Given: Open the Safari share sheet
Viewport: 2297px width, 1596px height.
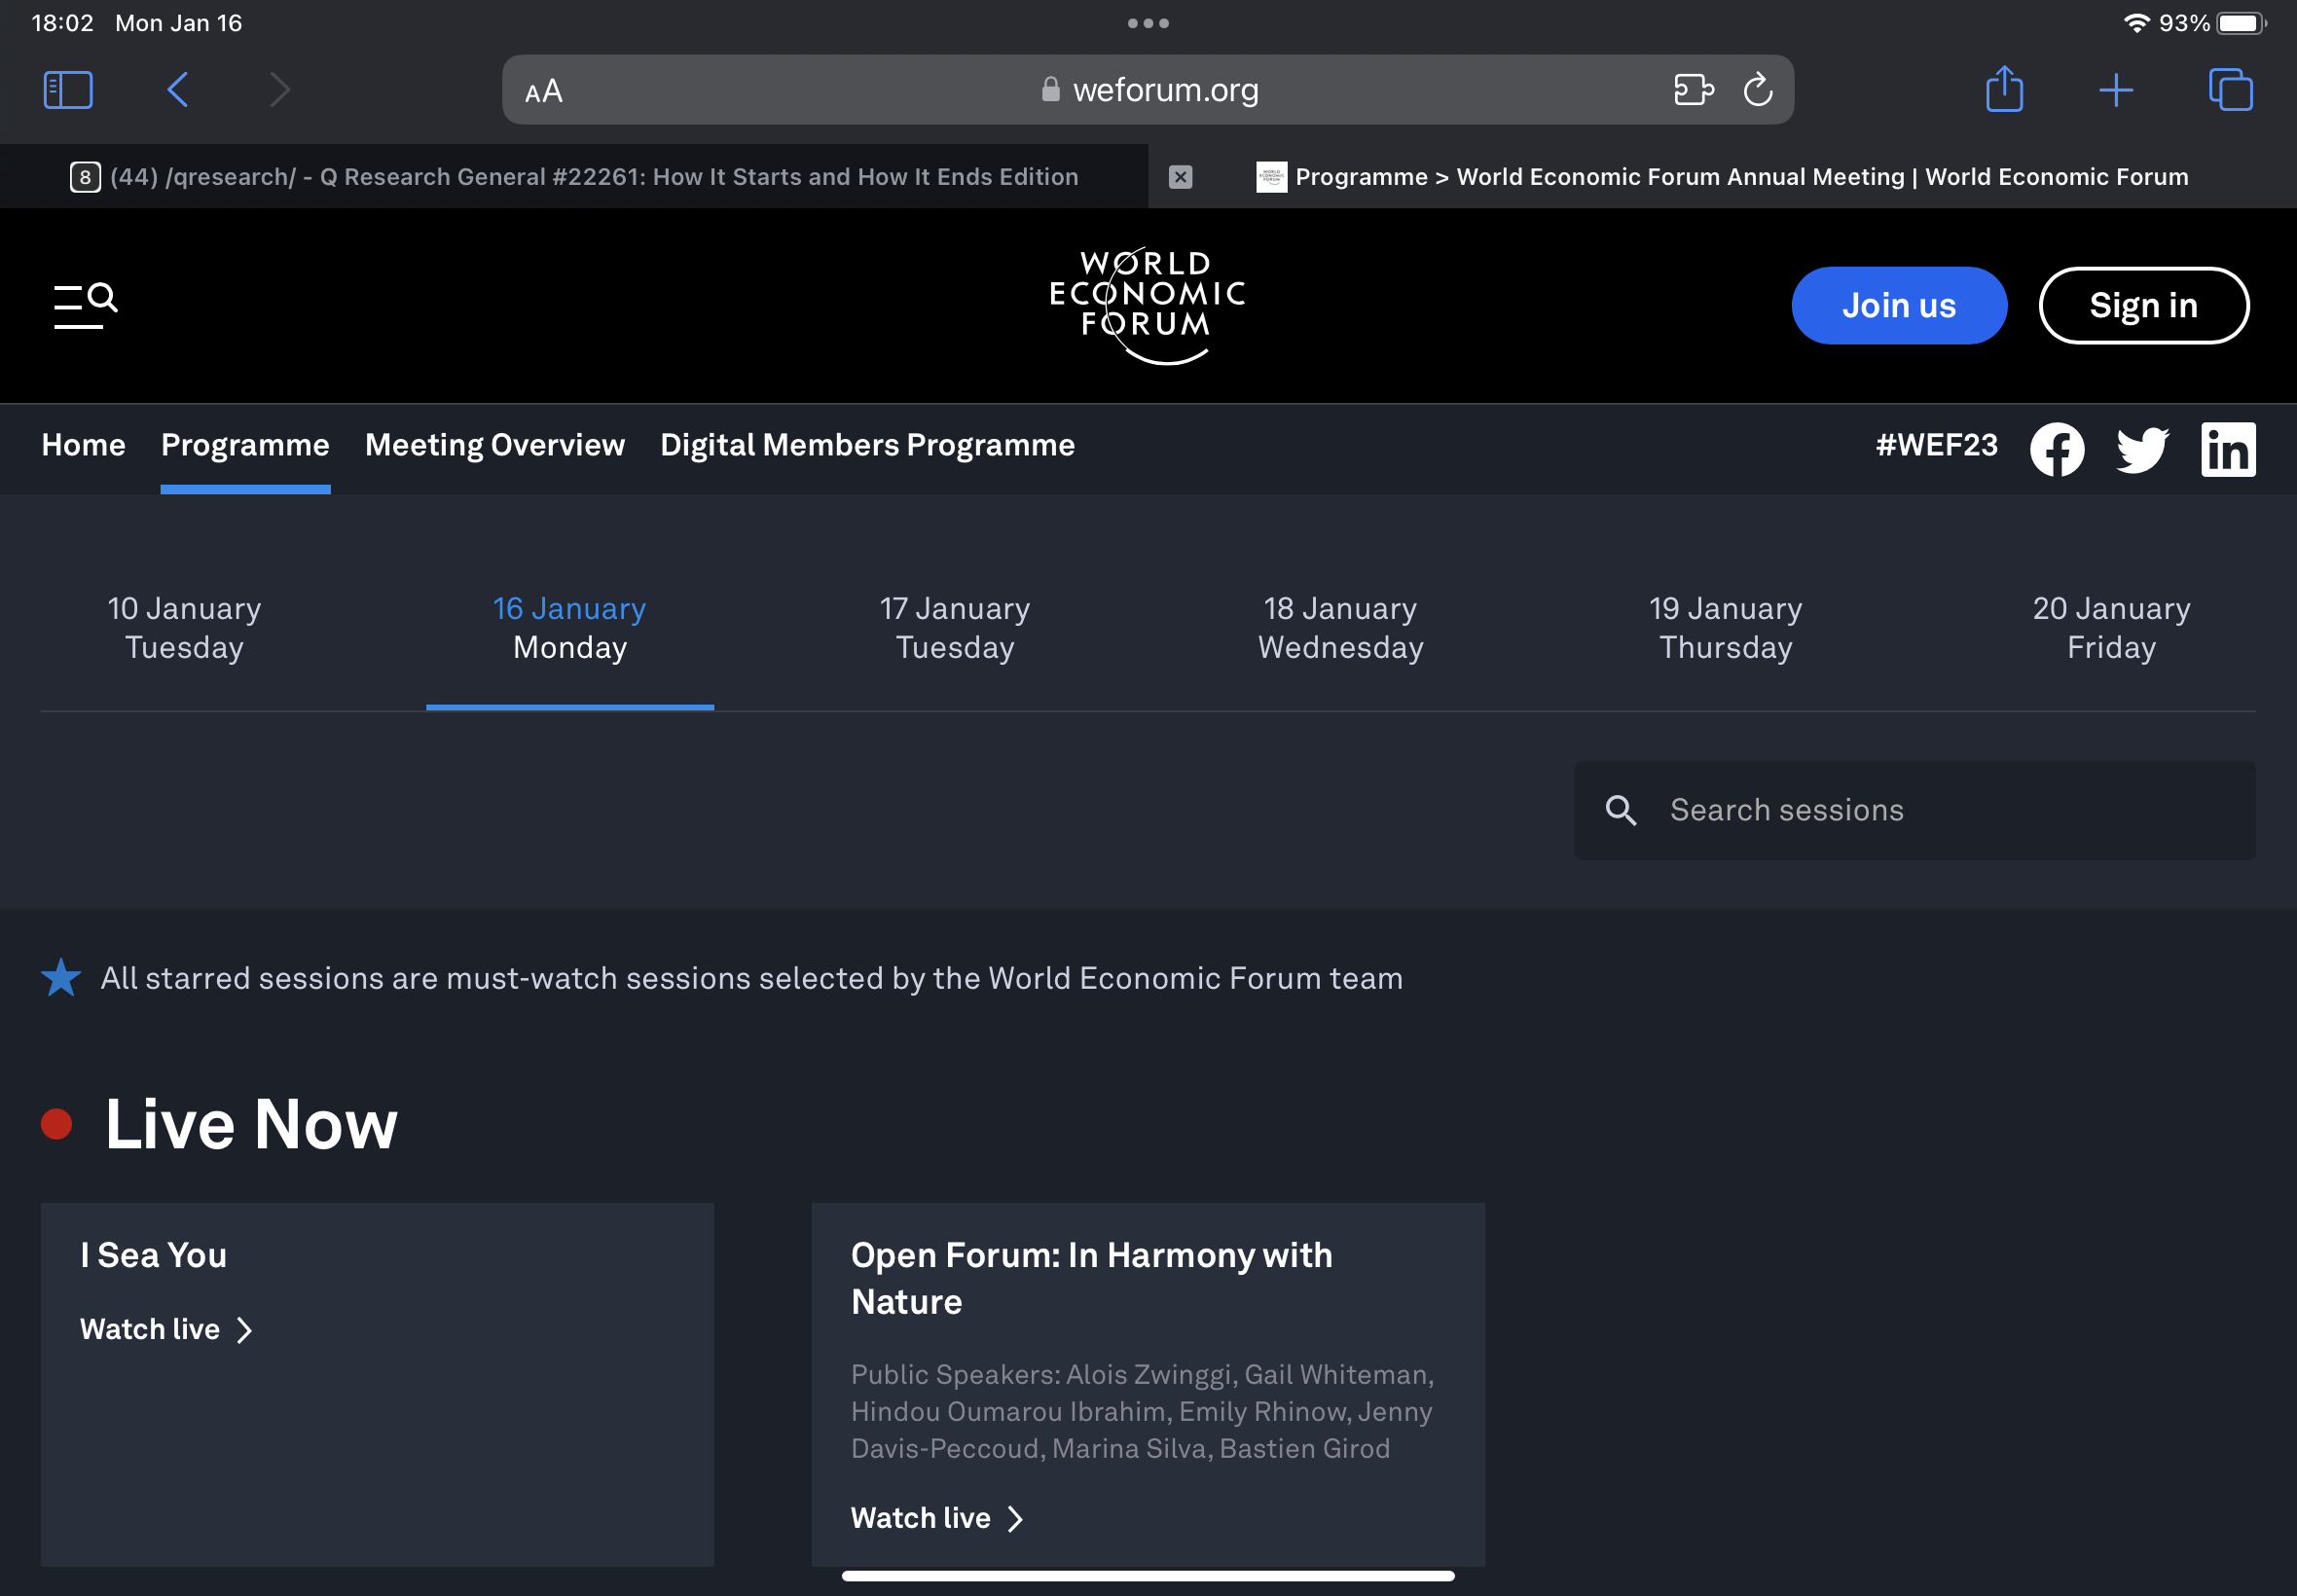Looking at the screenshot, I should click(x=2005, y=88).
